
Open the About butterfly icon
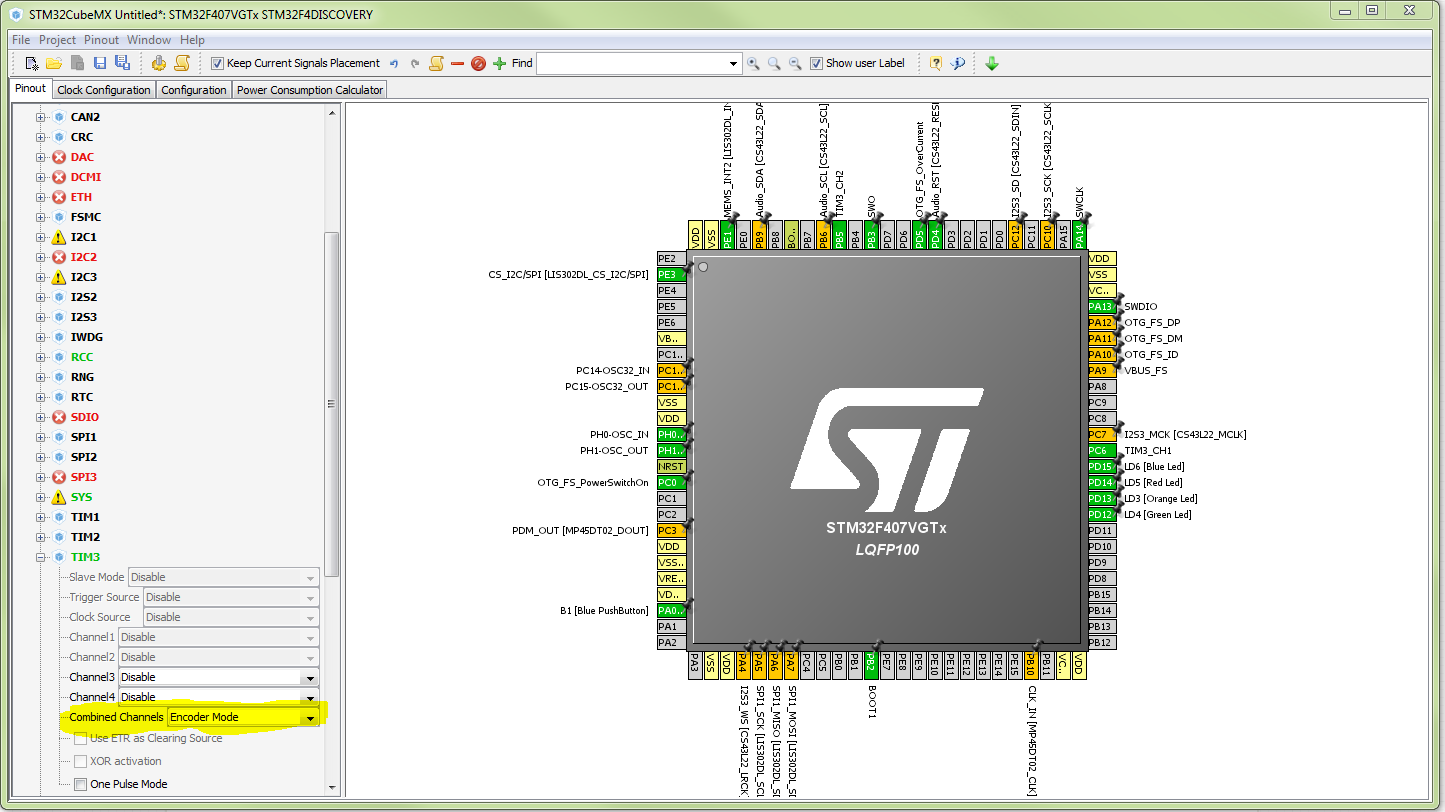[958, 63]
